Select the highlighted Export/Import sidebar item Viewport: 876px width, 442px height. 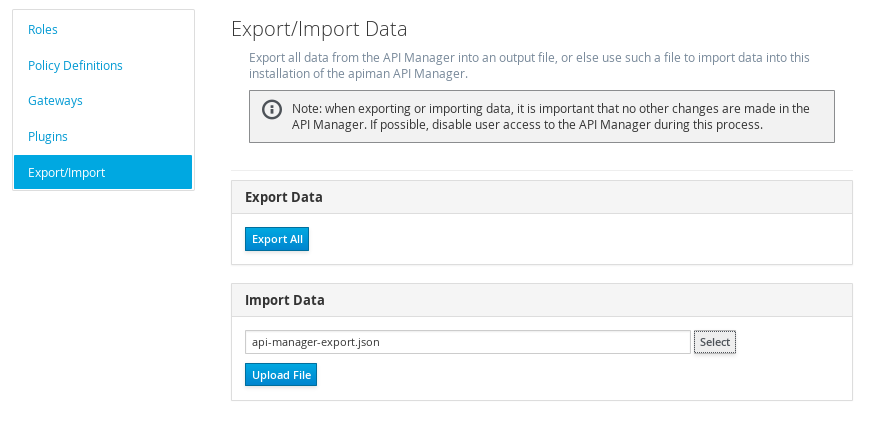click(x=103, y=172)
